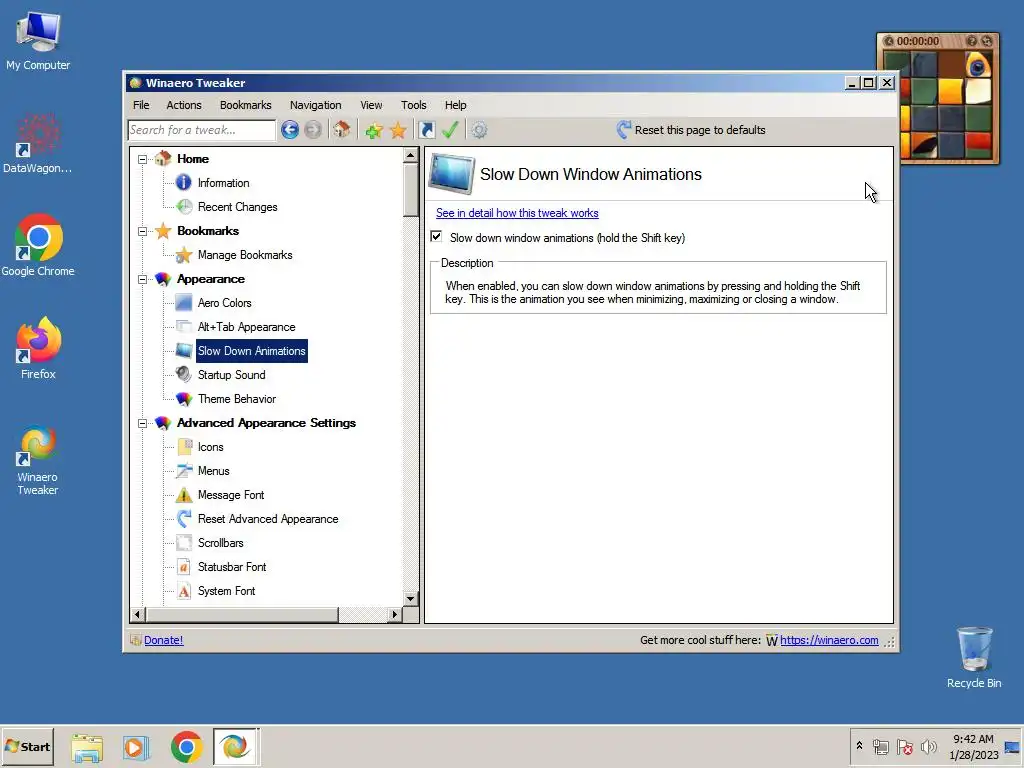Click Reset this page to defaults
Screen dimensions: 1024x768
pyautogui.click(x=691, y=130)
